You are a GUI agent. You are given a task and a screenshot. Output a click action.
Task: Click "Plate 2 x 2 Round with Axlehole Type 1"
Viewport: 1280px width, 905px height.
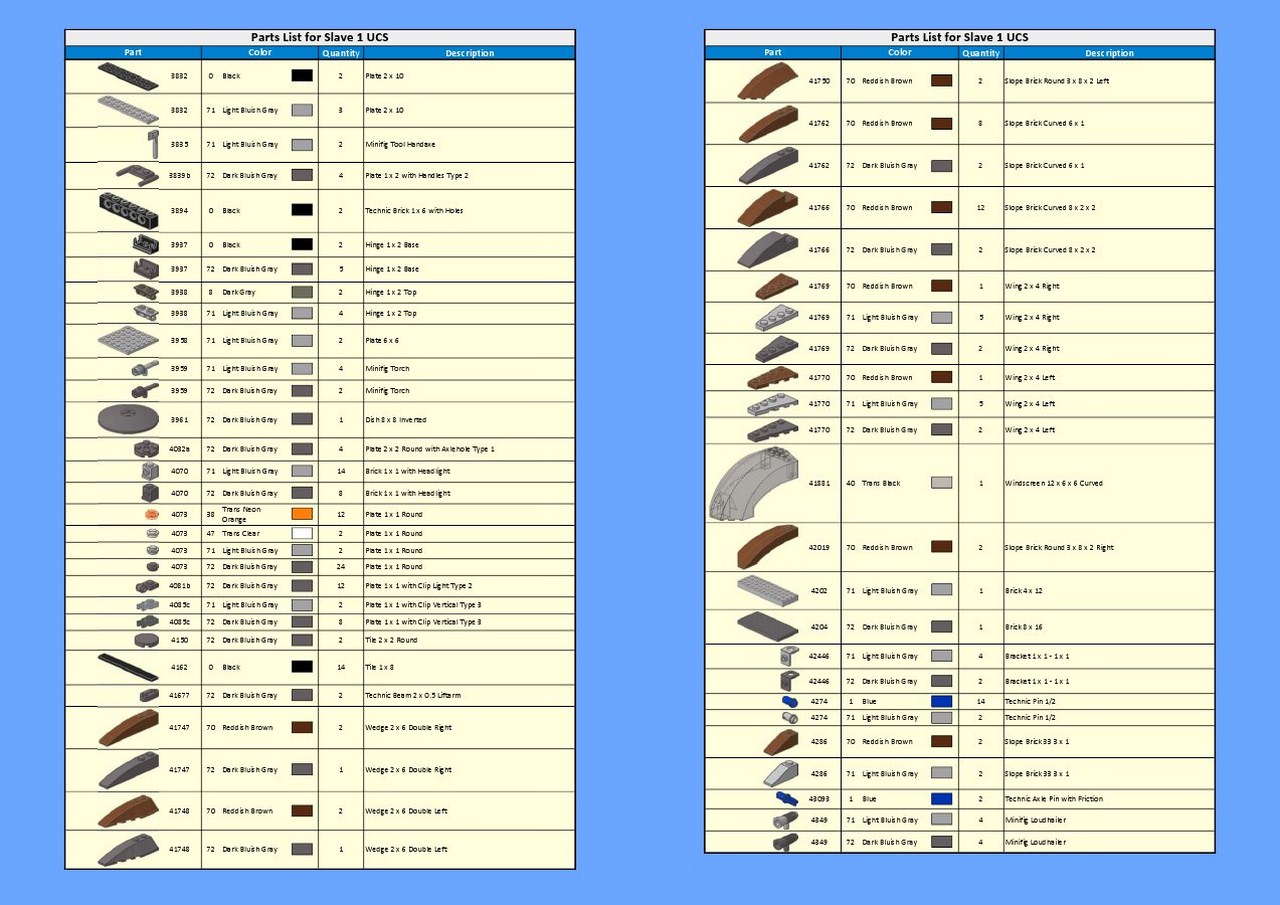[429, 449]
